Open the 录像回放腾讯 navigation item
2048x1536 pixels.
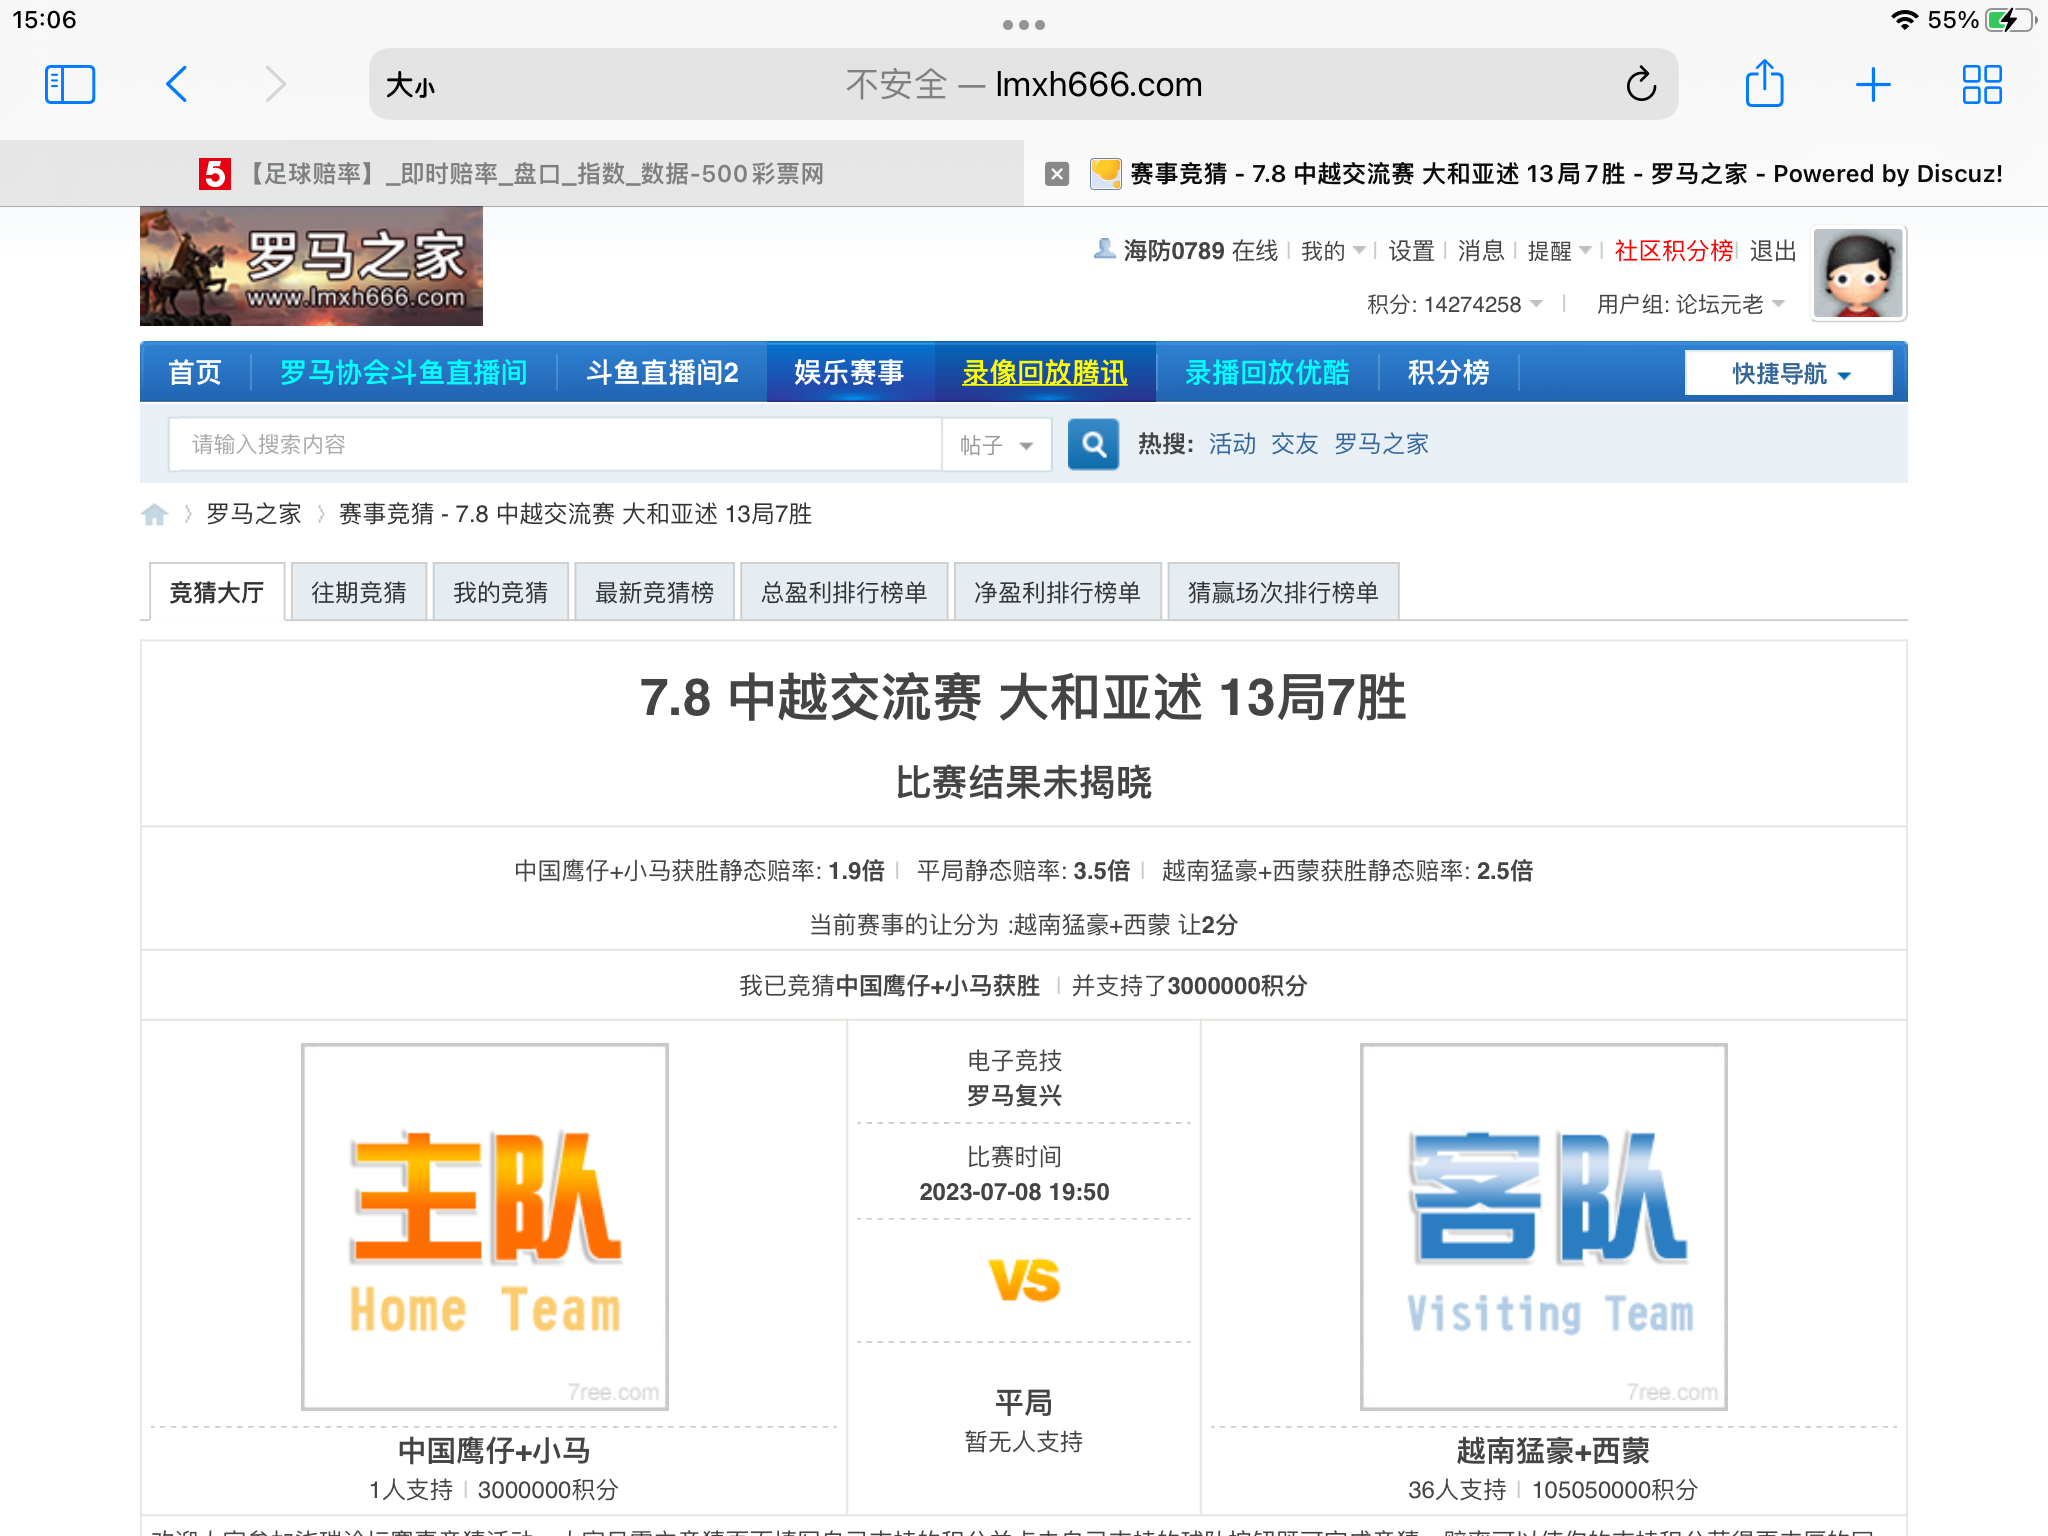[1044, 372]
